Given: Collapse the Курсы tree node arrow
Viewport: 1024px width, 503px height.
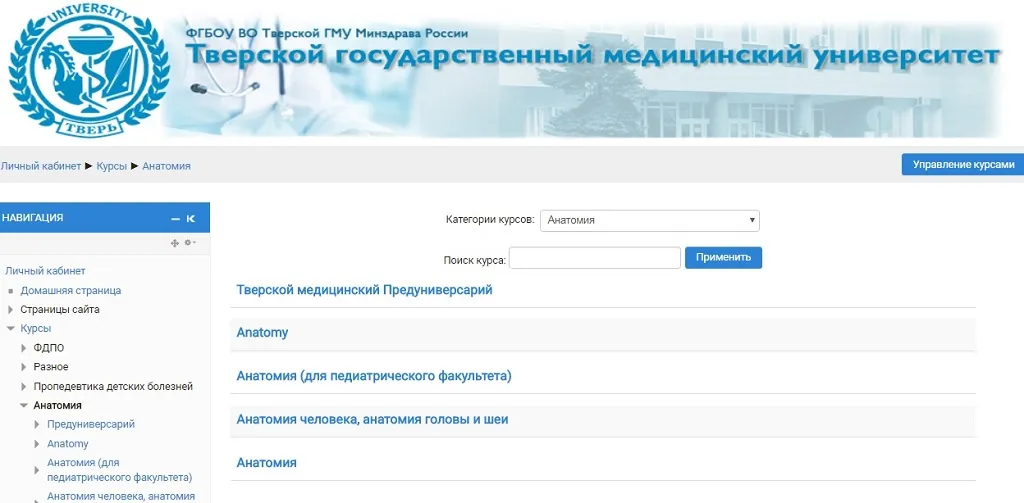Looking at the screenshot, I should (10, 329).
